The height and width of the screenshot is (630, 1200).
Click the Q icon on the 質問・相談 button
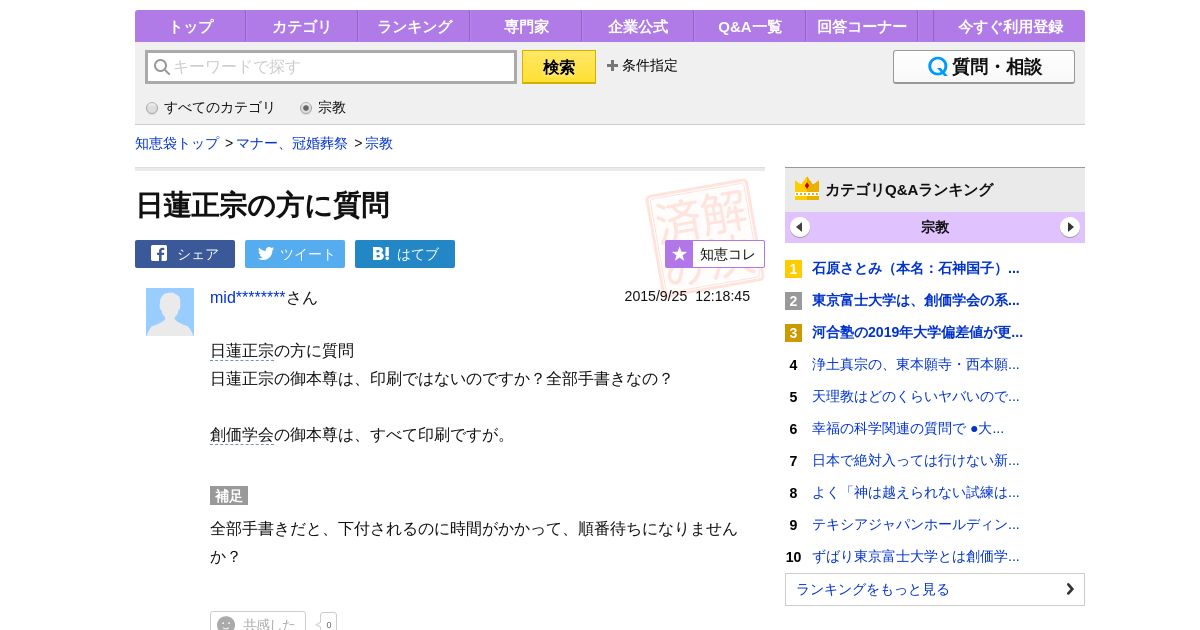937,67
